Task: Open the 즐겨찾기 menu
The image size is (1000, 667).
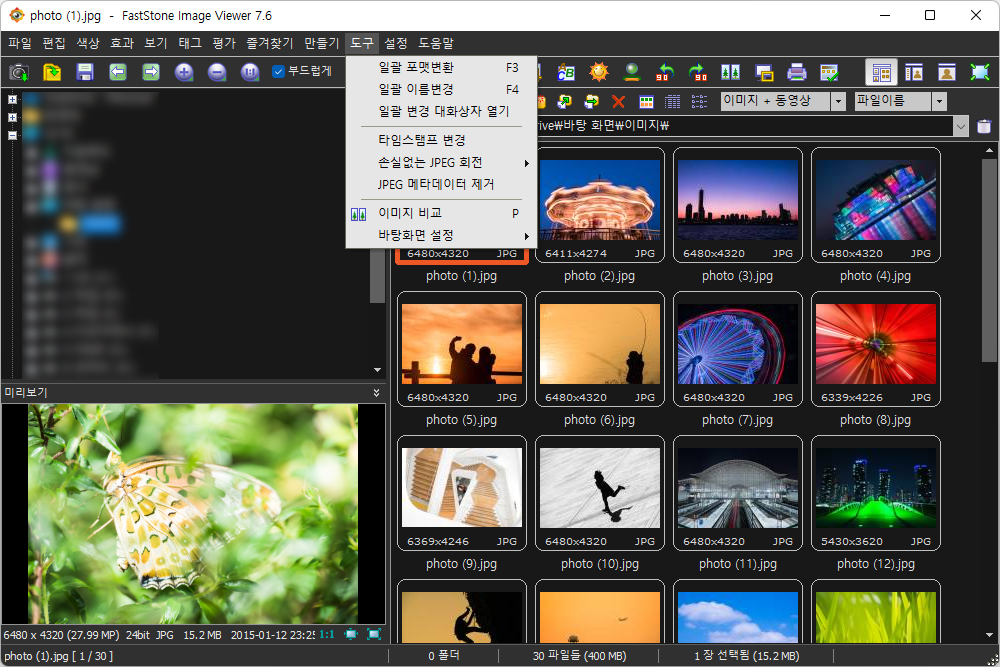Action: [270, 43]
